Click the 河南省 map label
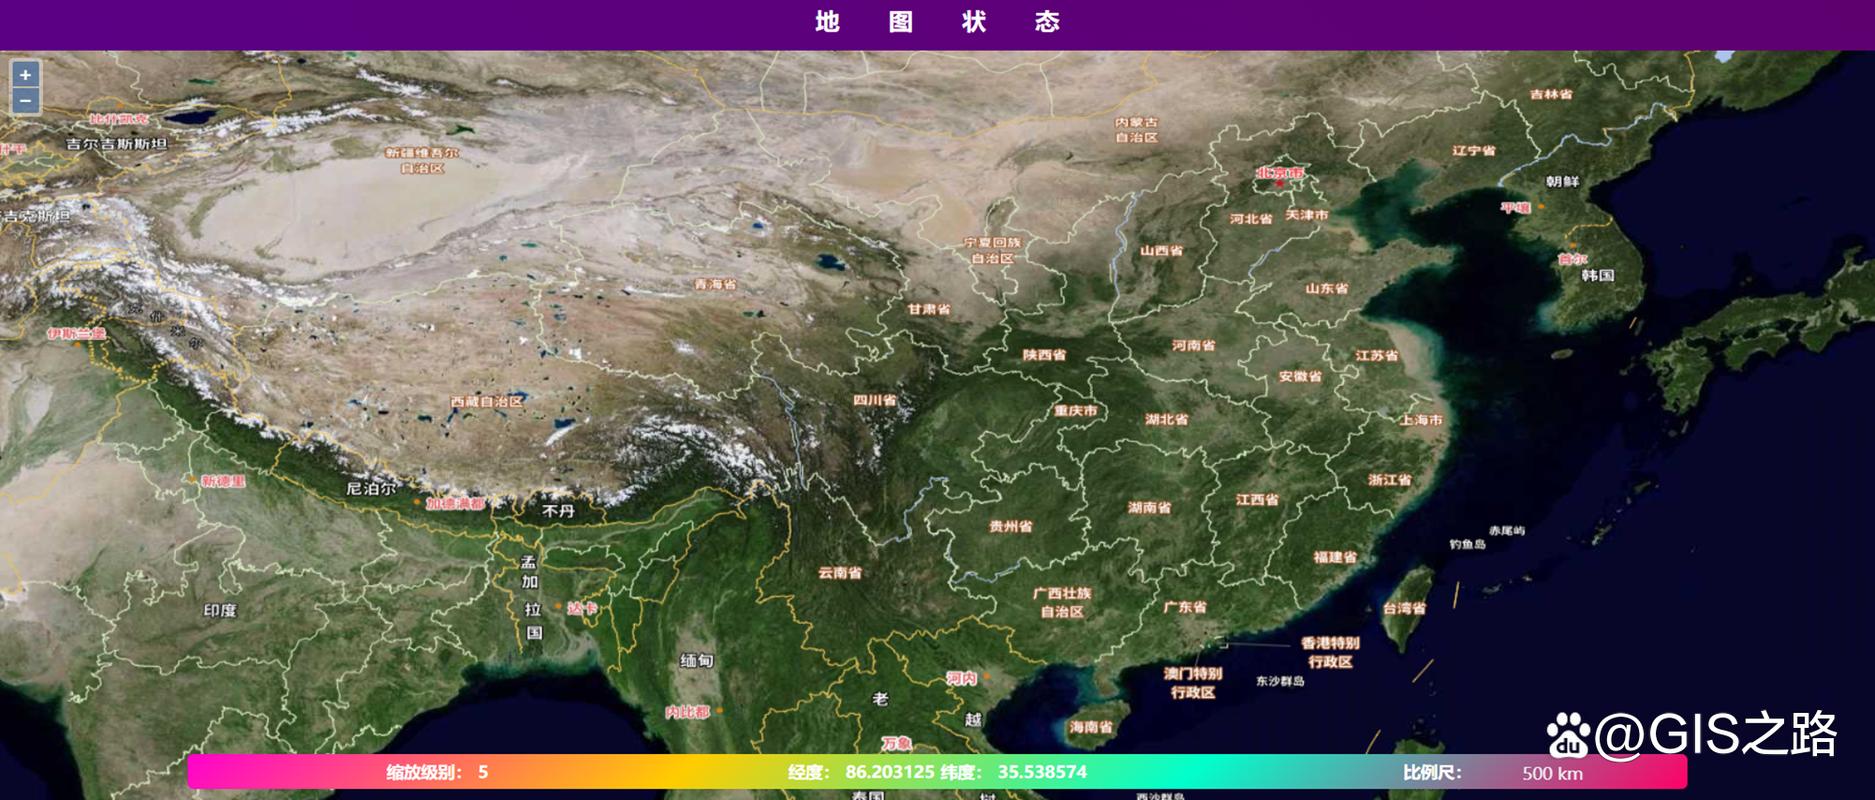 1193,345
